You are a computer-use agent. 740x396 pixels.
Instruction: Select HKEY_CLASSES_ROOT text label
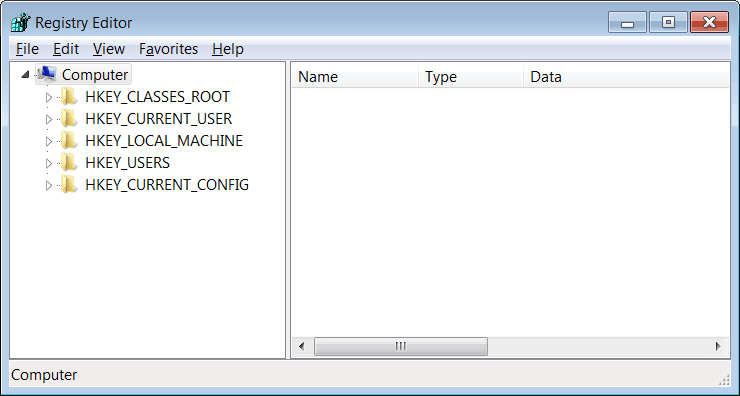[157, 97]
